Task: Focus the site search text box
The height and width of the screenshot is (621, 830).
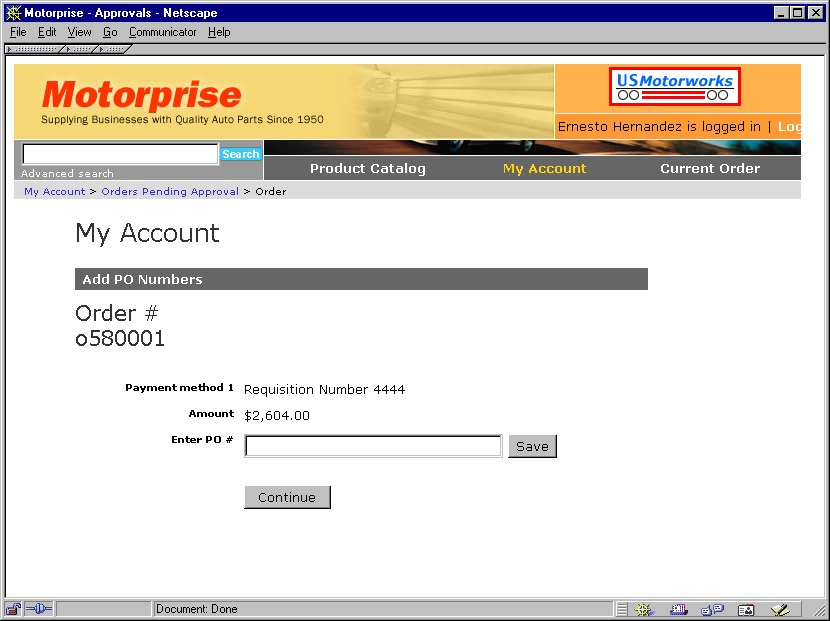Action: point(120,154)
